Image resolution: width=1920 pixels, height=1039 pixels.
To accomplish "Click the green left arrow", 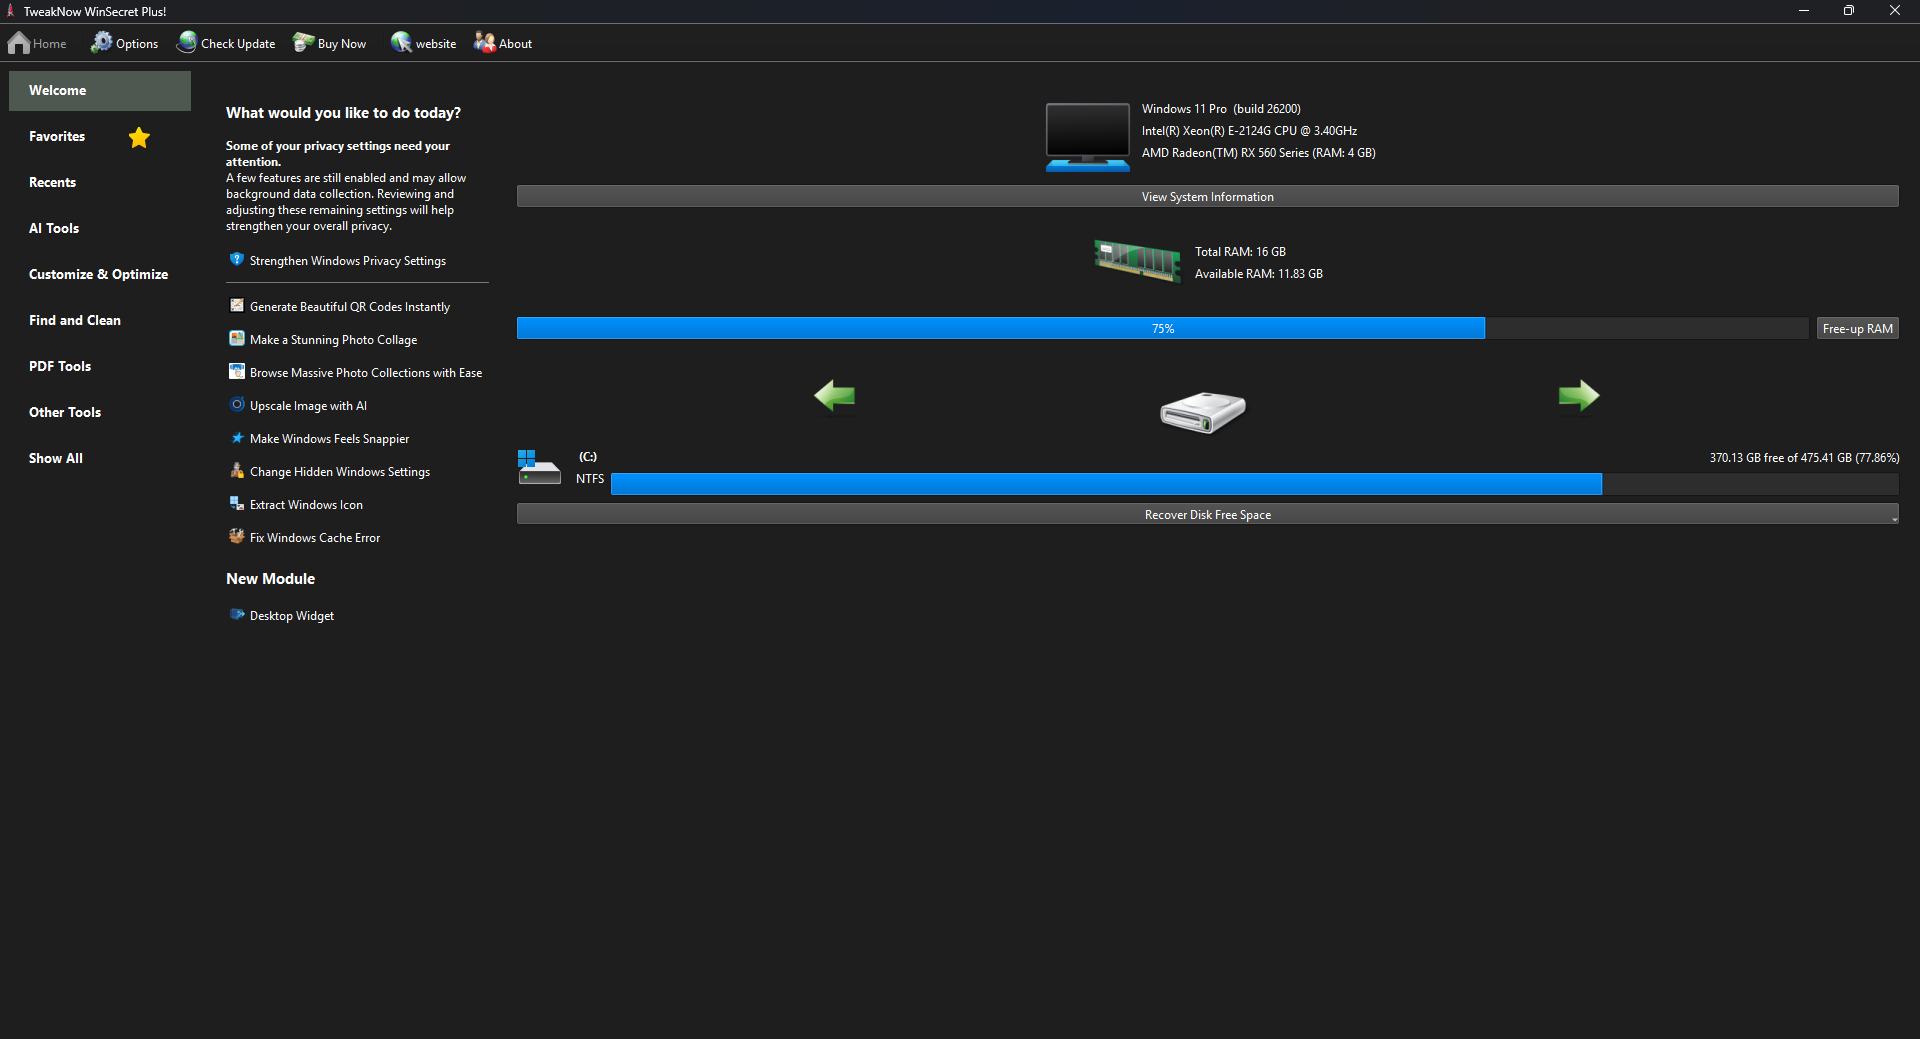I will tap(834, 396).
